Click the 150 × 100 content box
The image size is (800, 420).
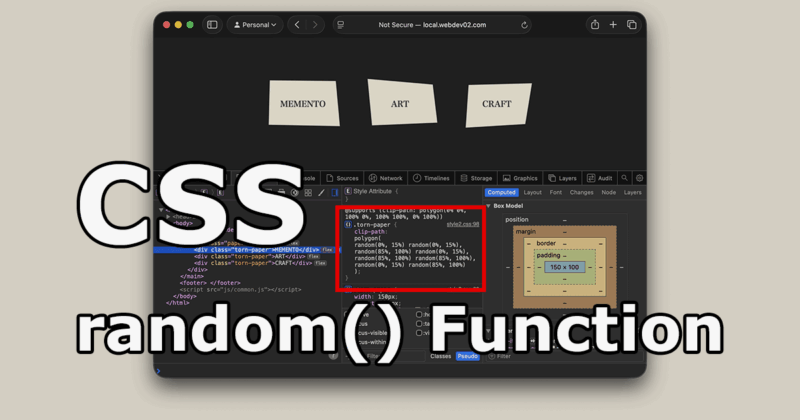(564, 267)
